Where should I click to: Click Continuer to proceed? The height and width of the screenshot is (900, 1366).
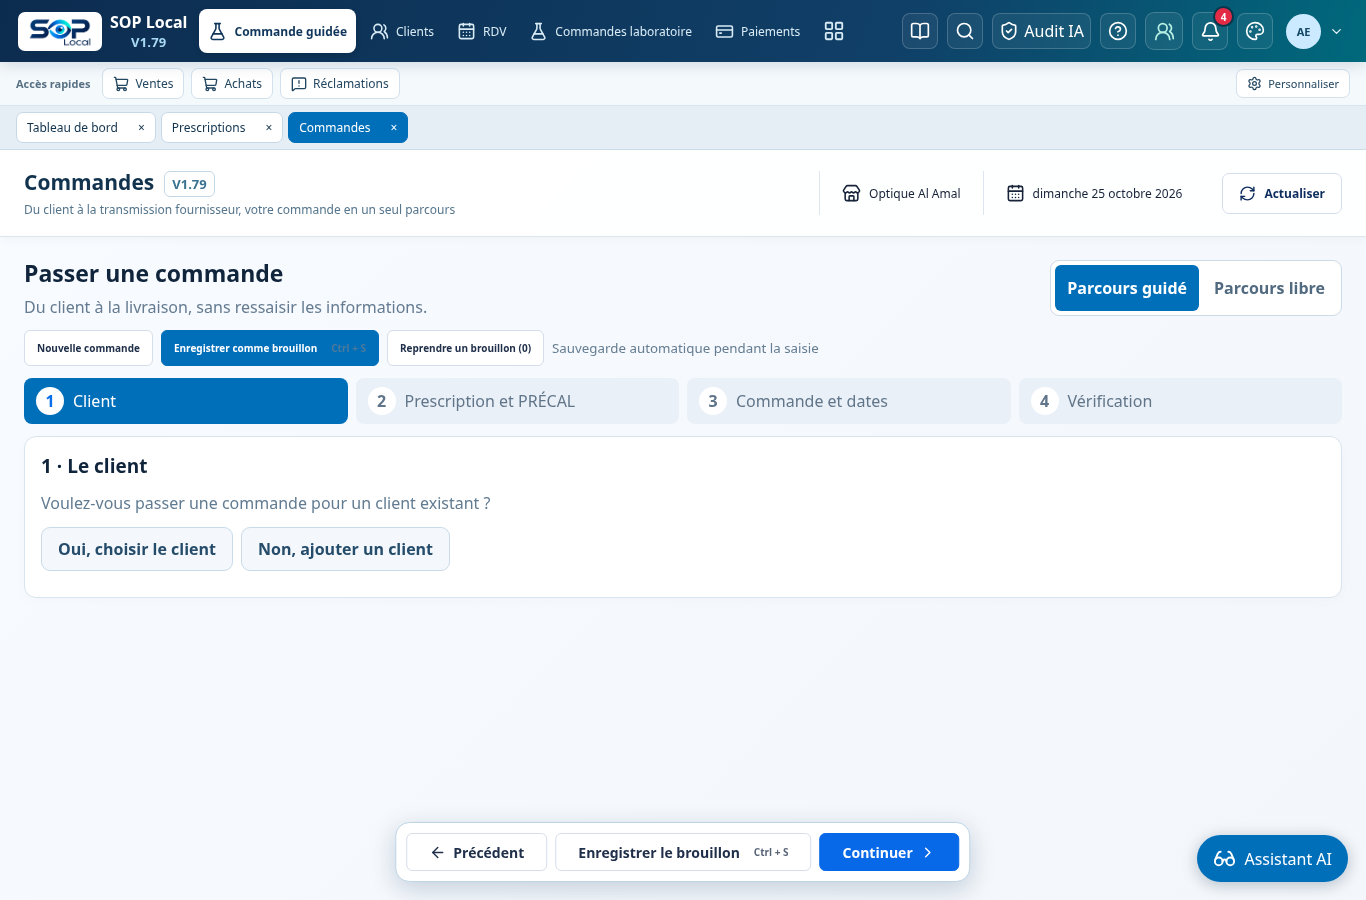point(889,852)
